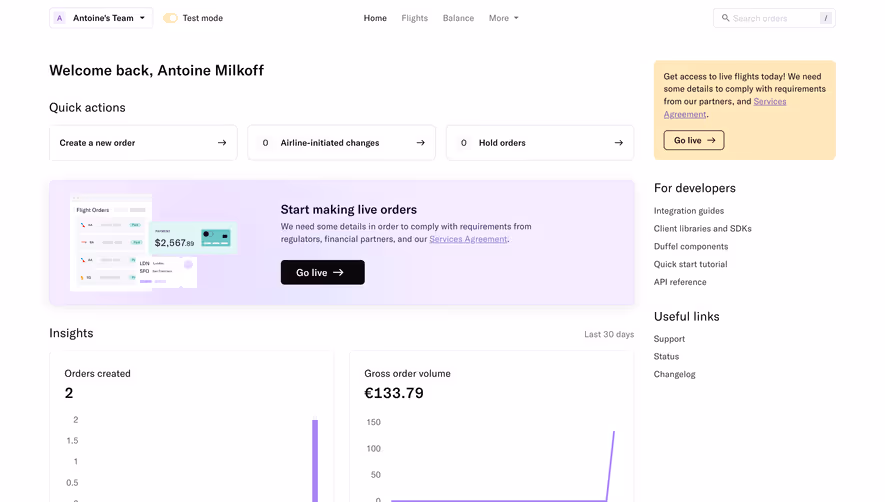Viewport: 885px width, 502px height.
Task: Click the 'Orders created' card title
Action: pos(97,373)
